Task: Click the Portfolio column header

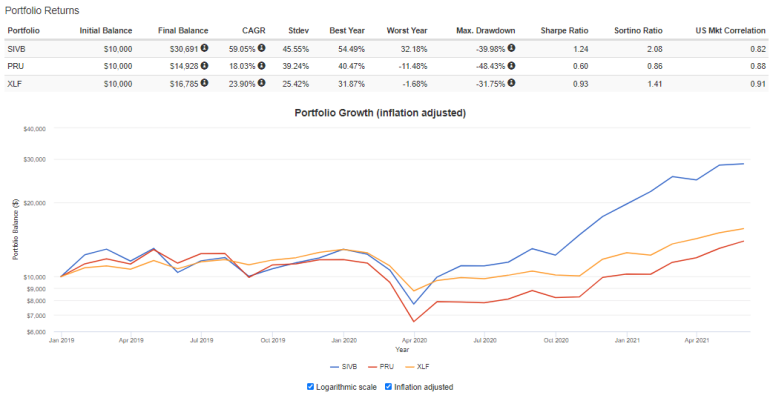Action: 24,31
